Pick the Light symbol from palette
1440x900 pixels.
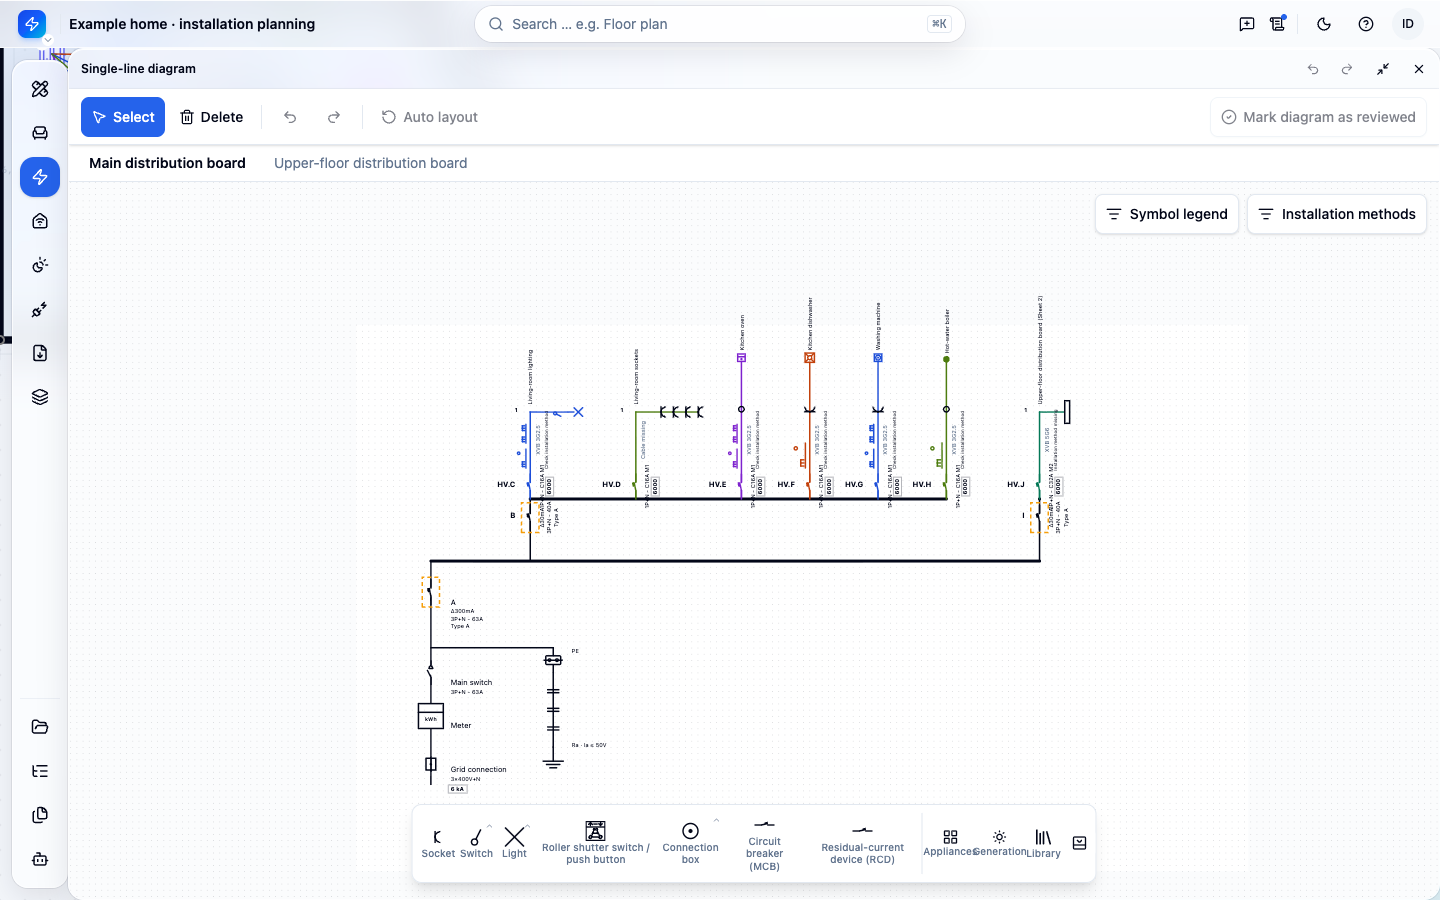[514, 843]
